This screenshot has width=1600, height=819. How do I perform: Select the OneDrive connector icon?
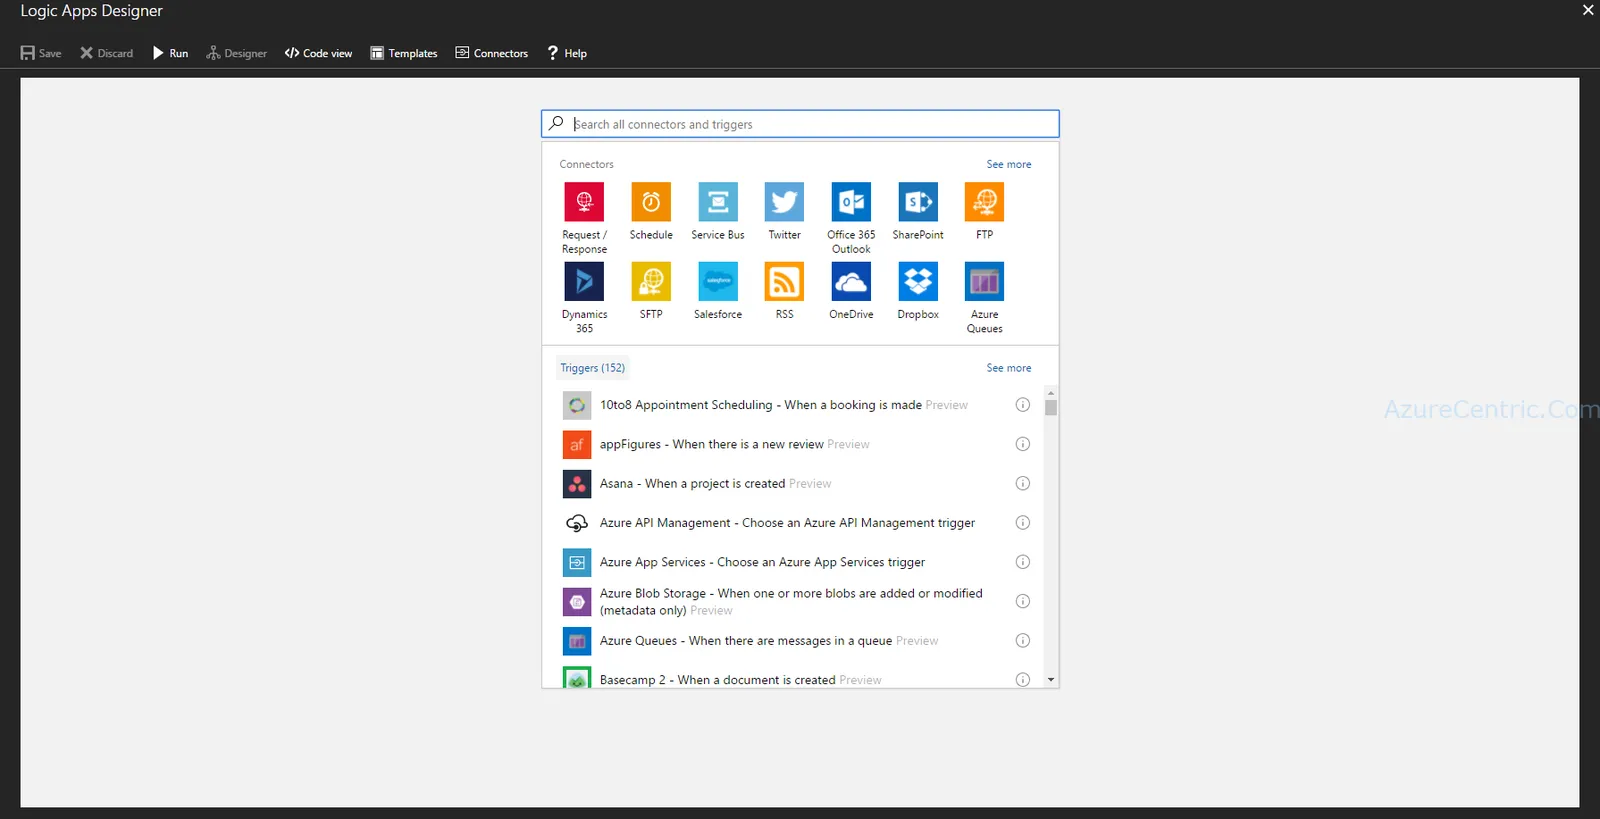click(x=851, y=281)
